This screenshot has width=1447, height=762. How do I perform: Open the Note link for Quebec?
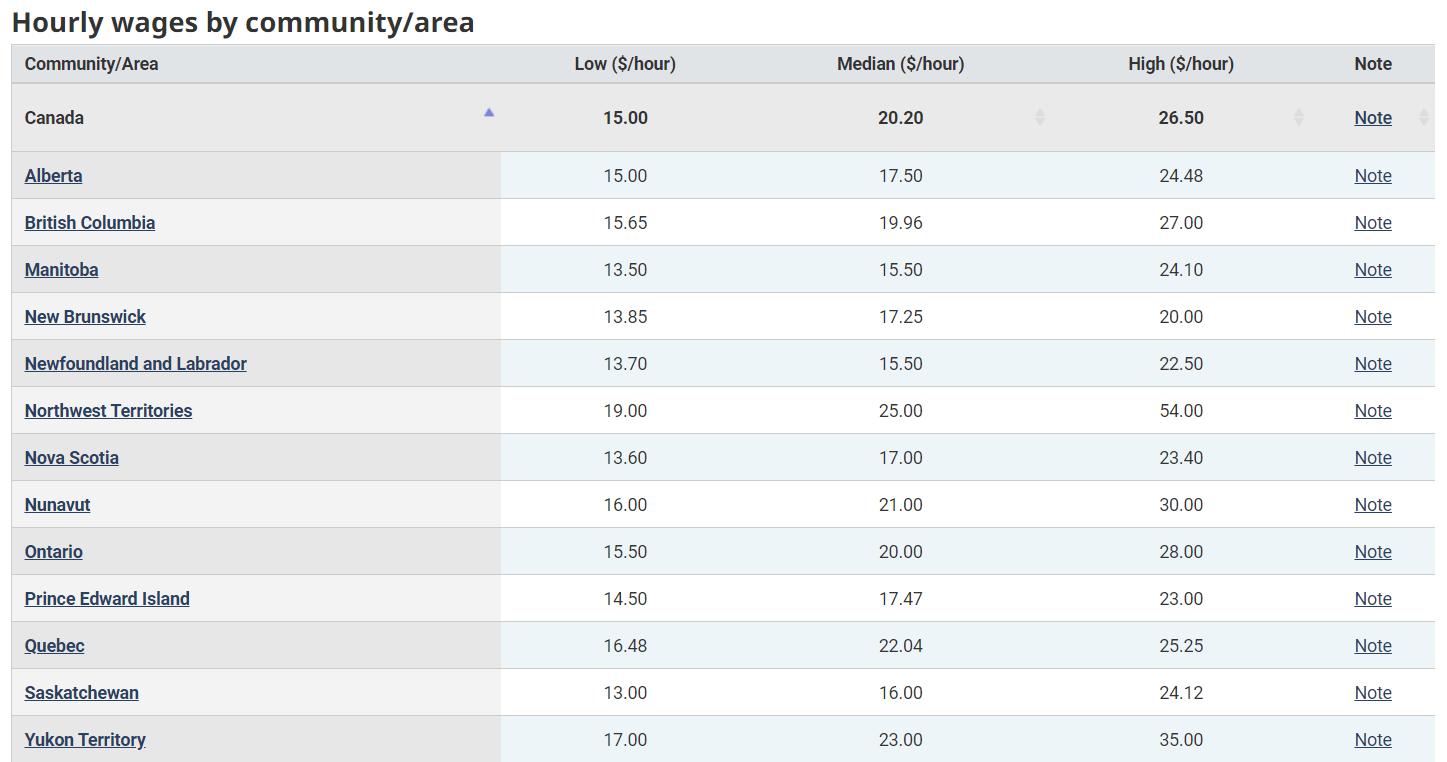pos(1373,645)
